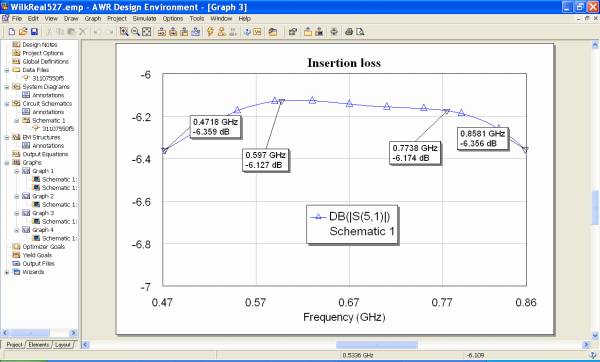600x362 pixels.
Task: Click the view all toolbar icon
Action: (147, 32)
